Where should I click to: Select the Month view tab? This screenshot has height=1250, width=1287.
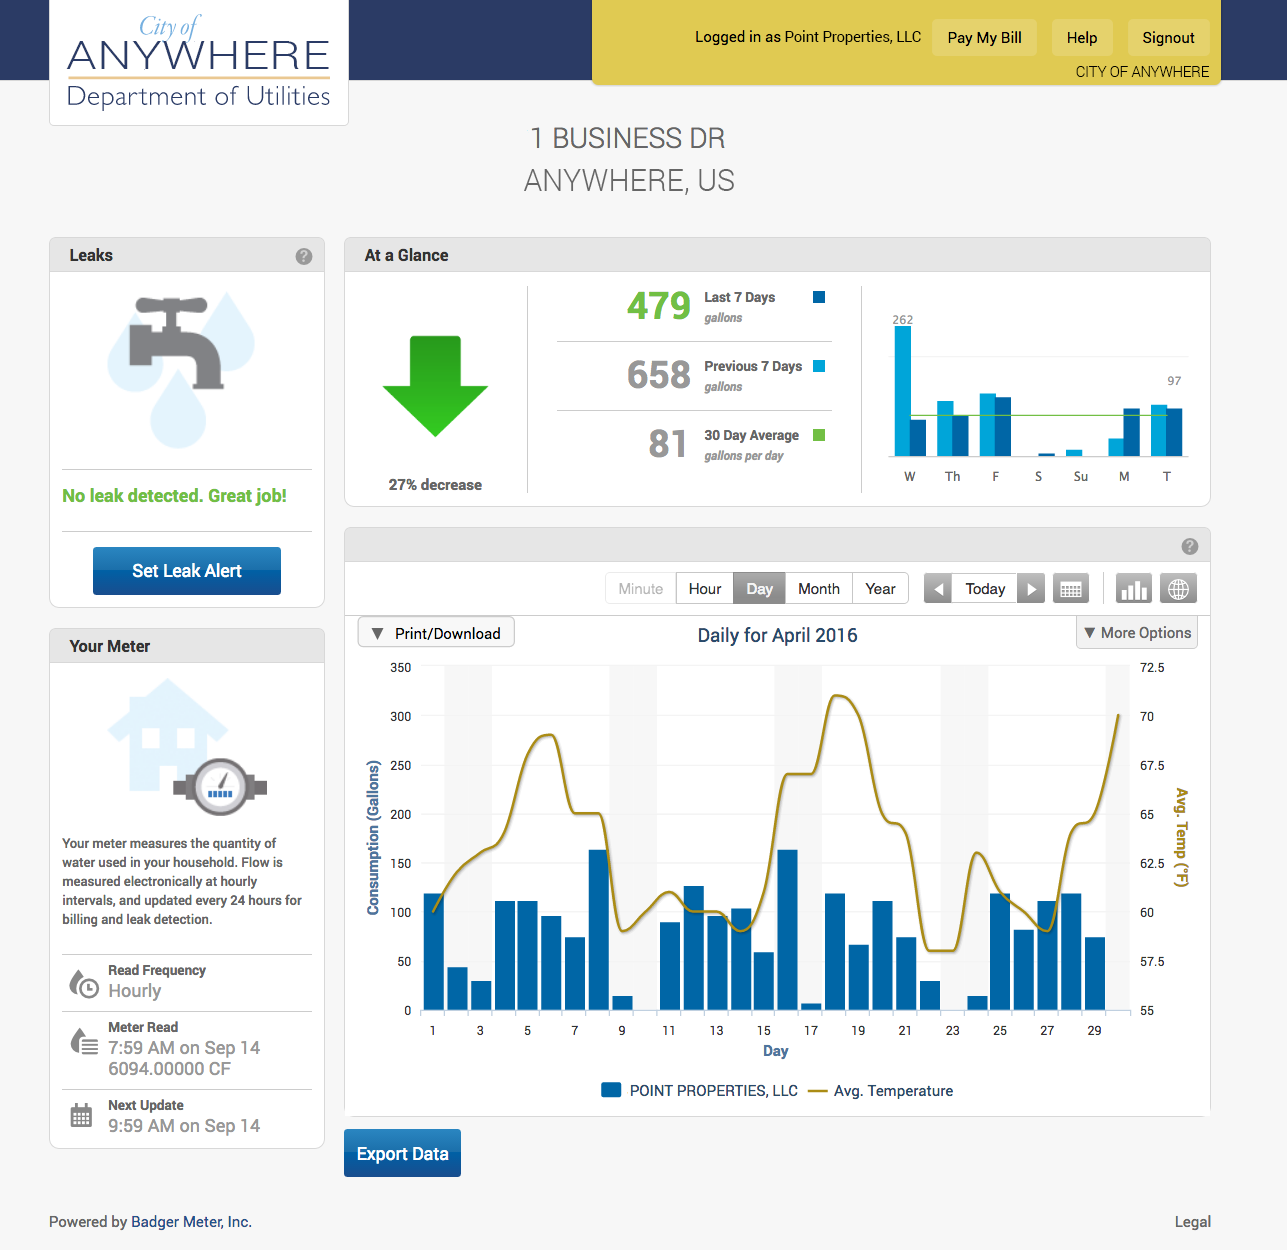tap(818, 589)
